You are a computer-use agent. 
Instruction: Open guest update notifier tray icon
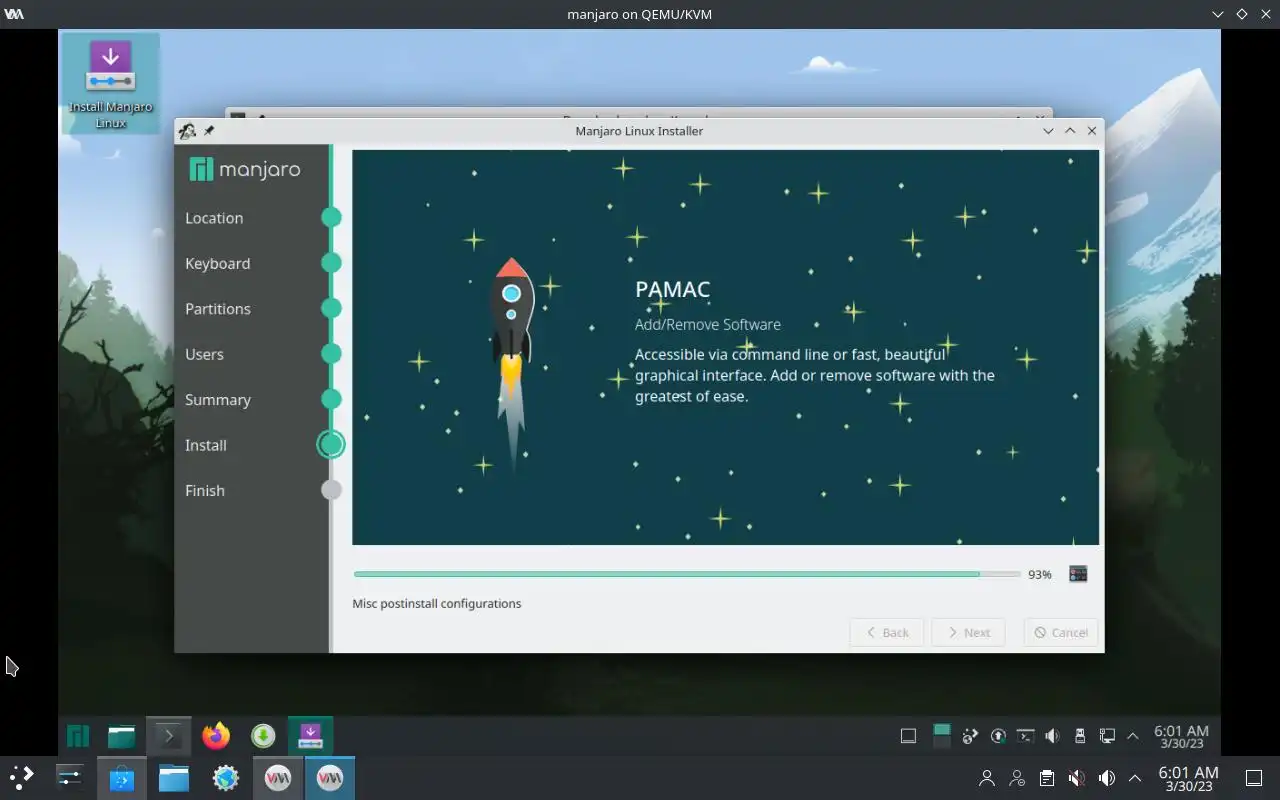coord(998,736)
